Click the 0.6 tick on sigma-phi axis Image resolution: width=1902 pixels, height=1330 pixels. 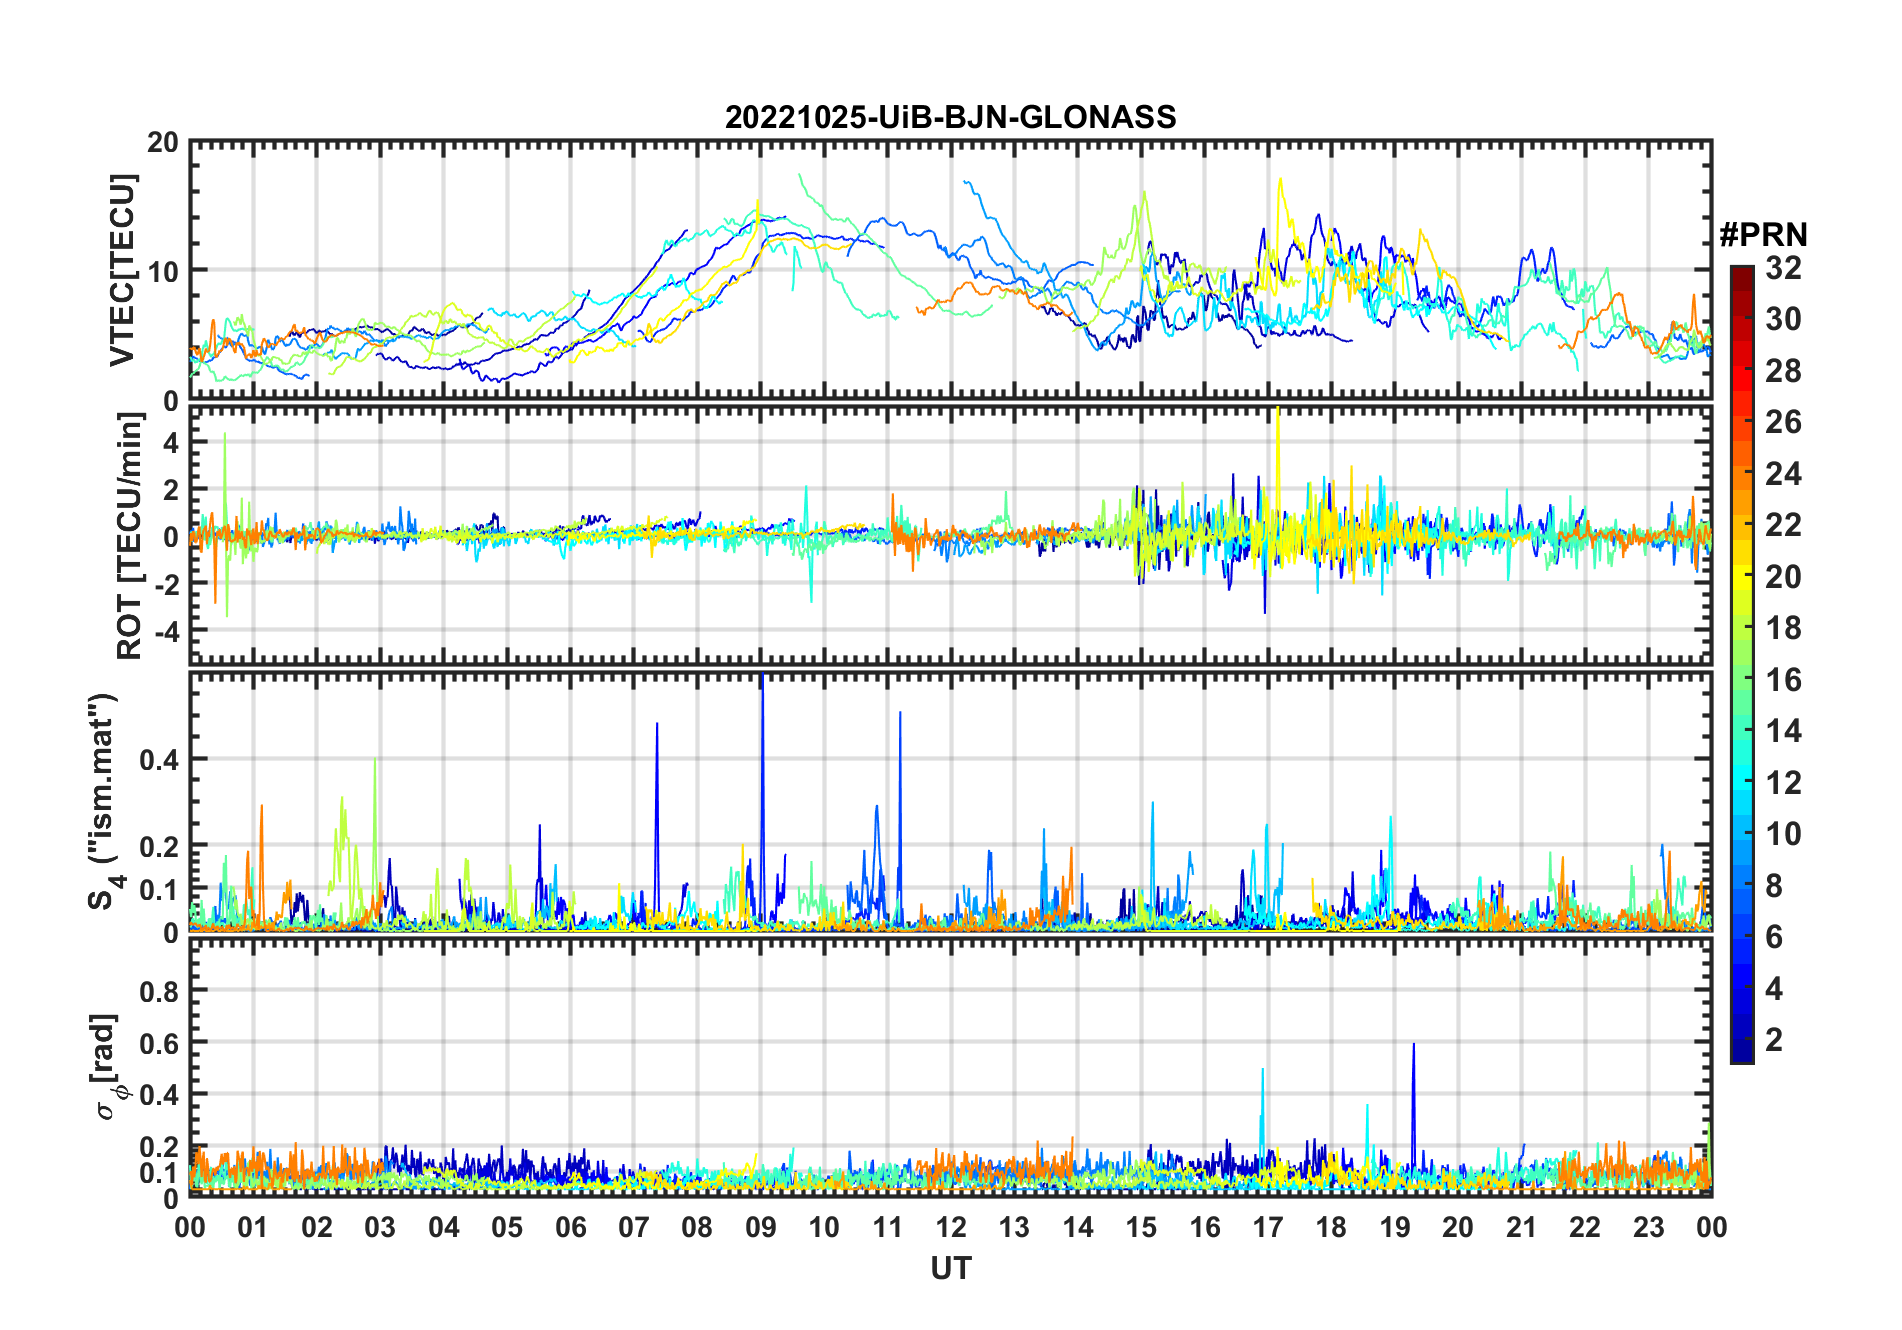click(x=160, y=1043)
